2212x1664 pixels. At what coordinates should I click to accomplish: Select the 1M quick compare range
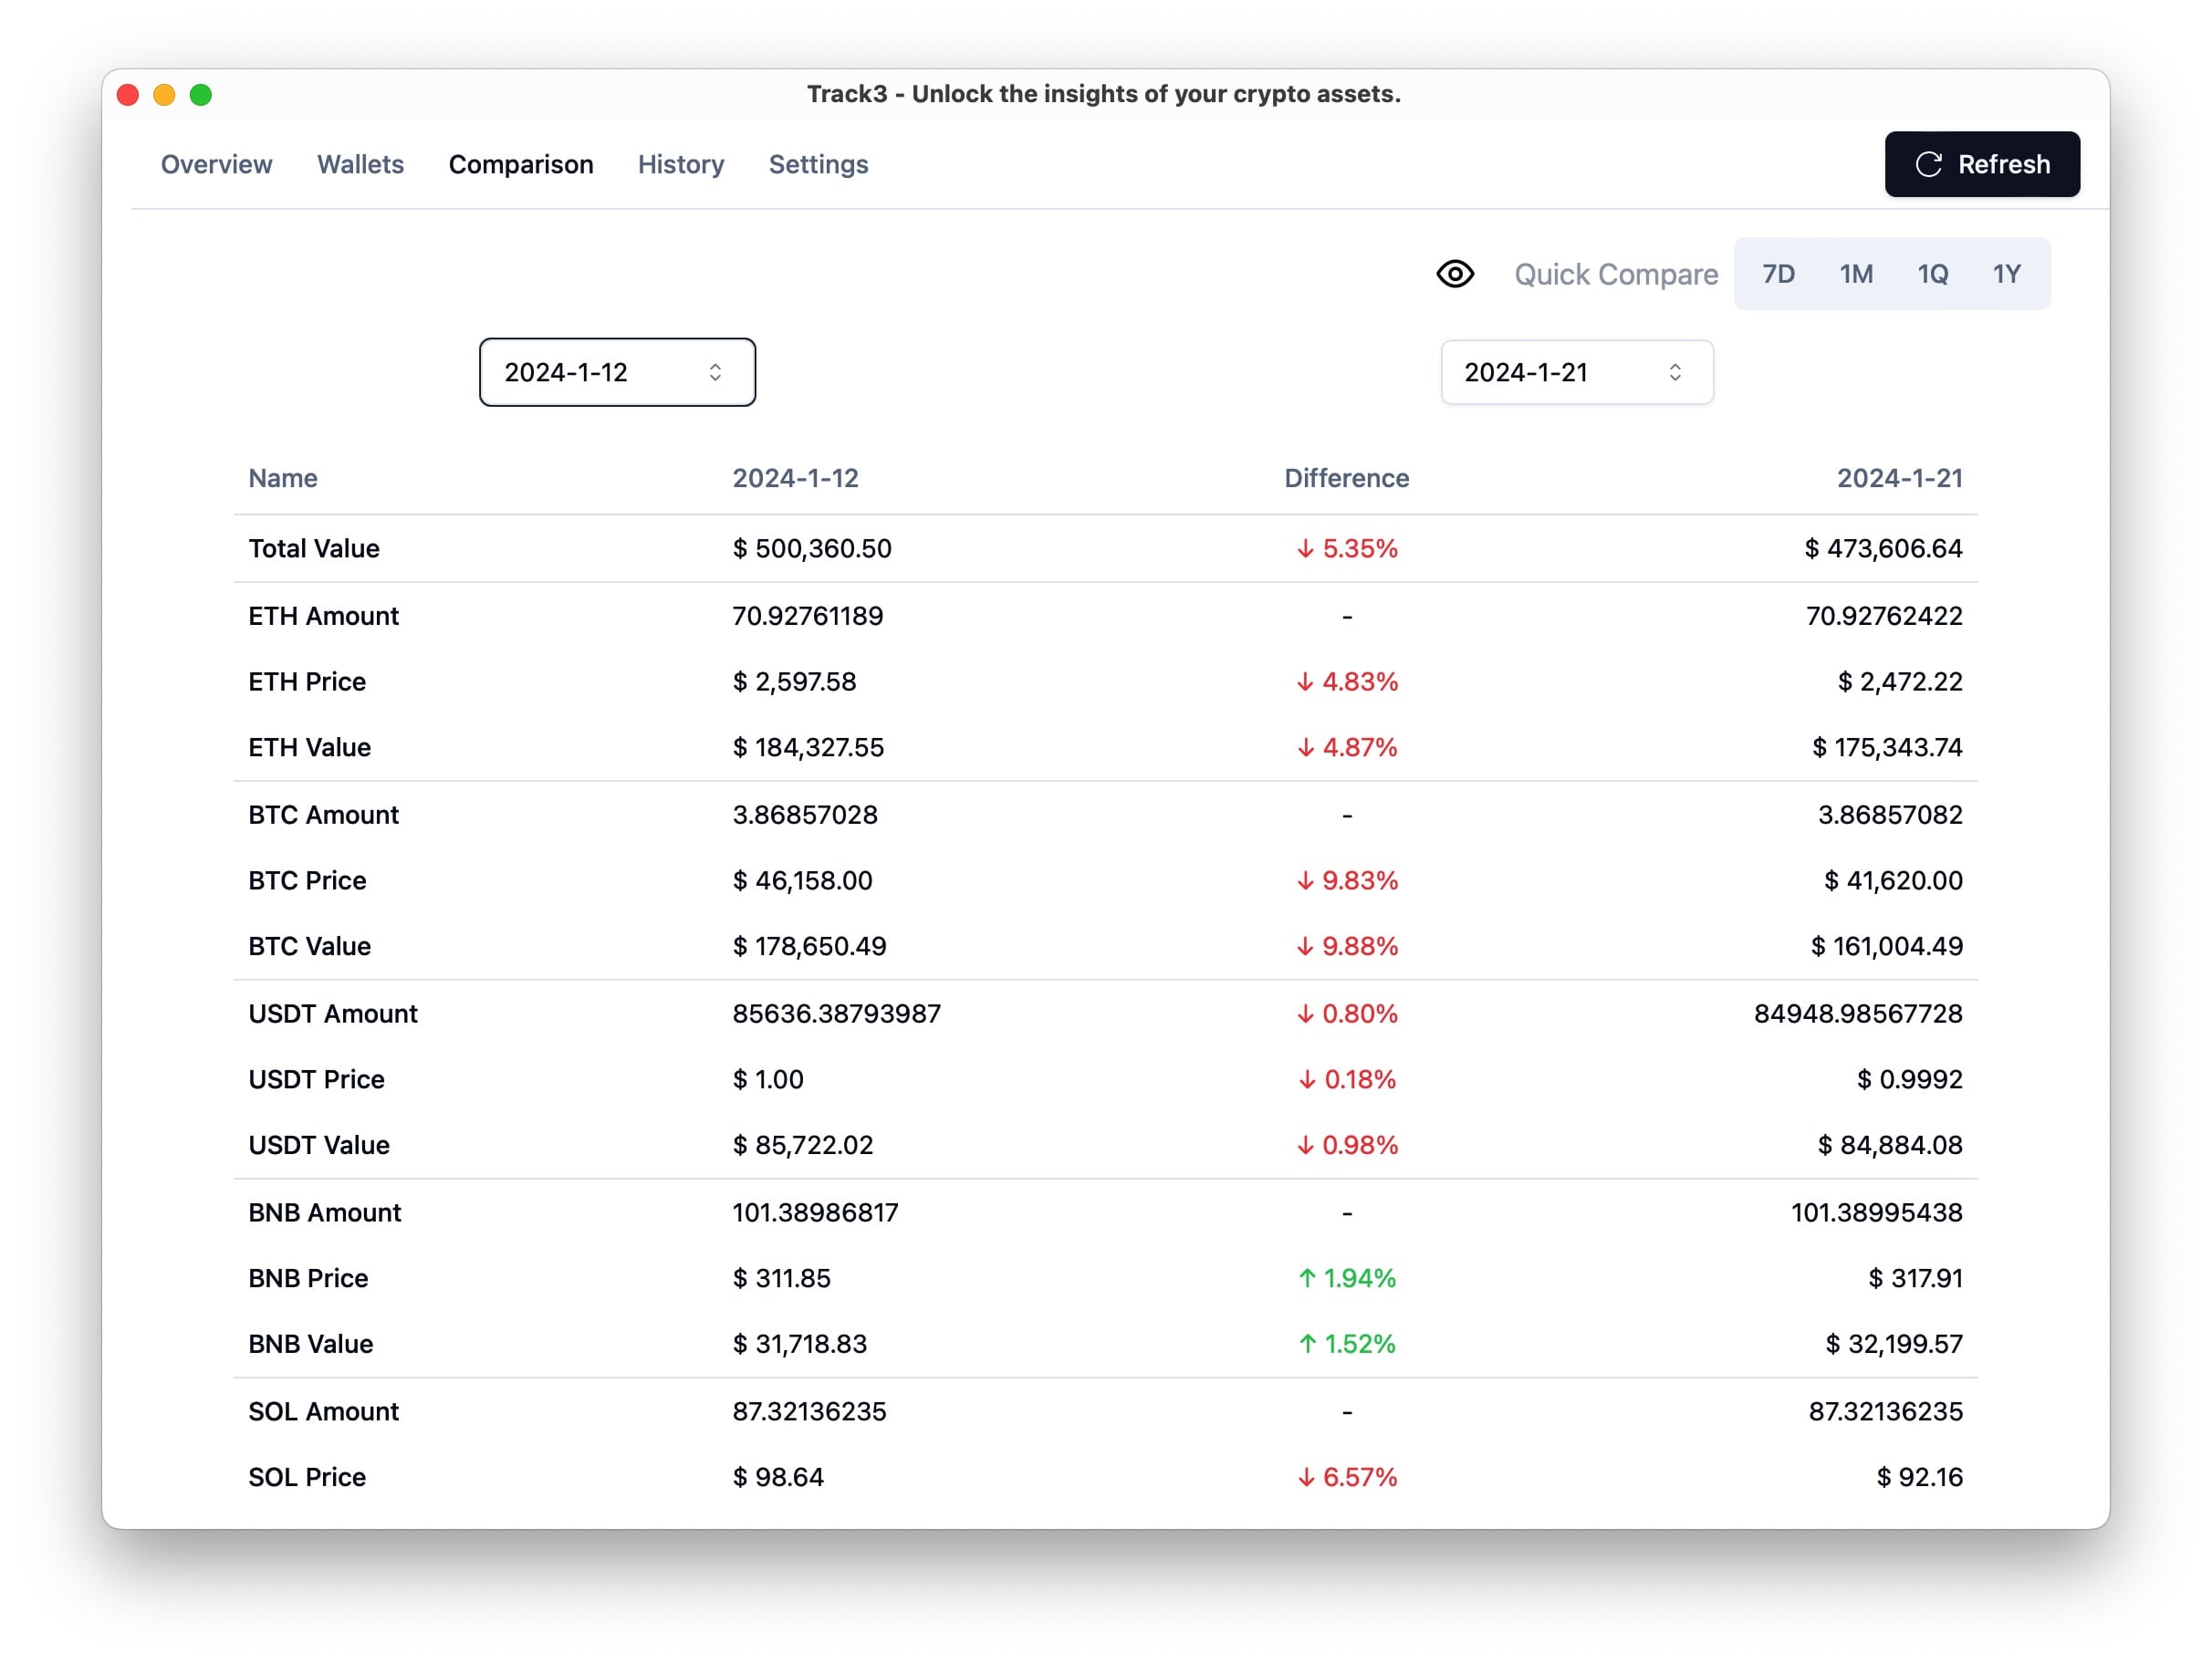(x=1856, y=274)
